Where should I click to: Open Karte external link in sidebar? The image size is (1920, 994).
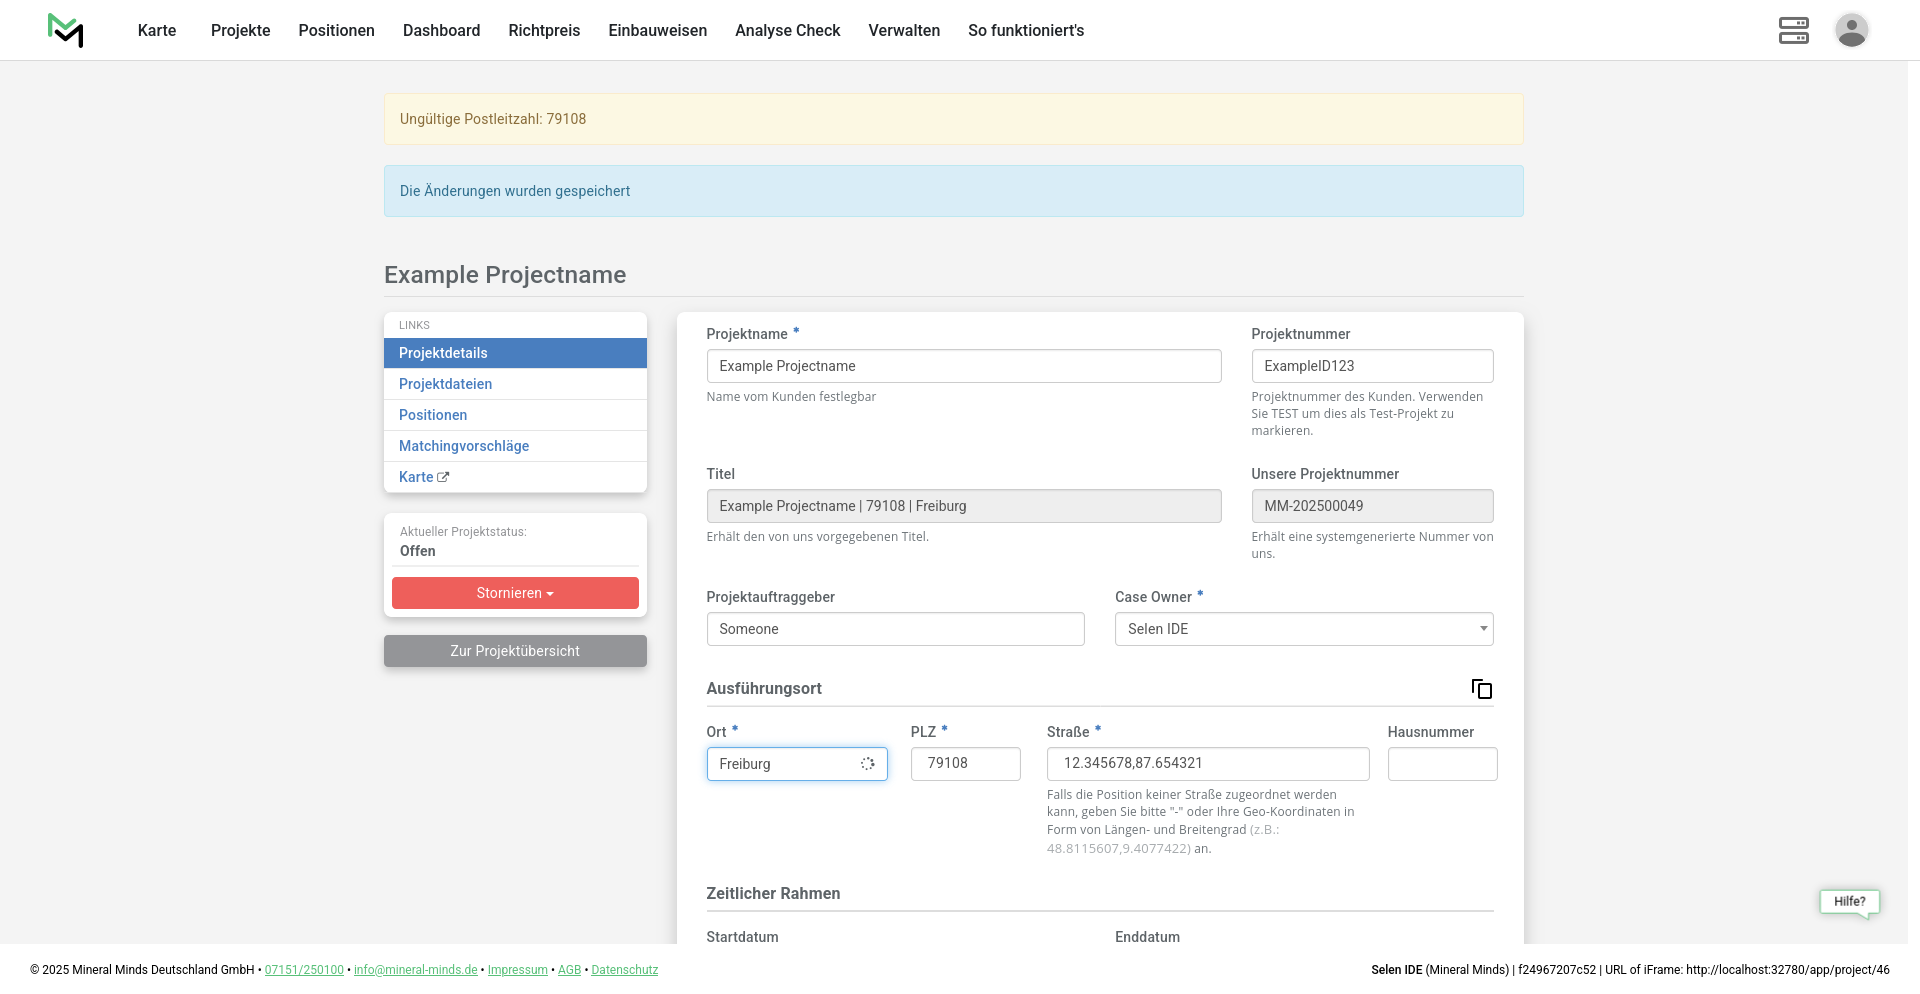click(423, 477)
